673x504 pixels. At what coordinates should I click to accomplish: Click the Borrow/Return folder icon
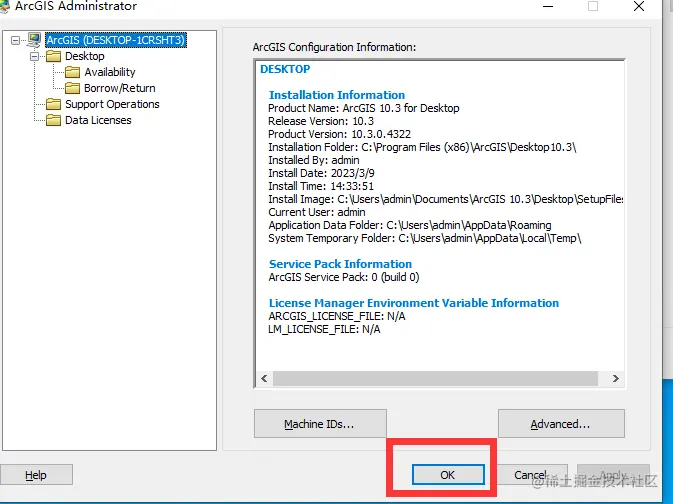tap(73, 88)
